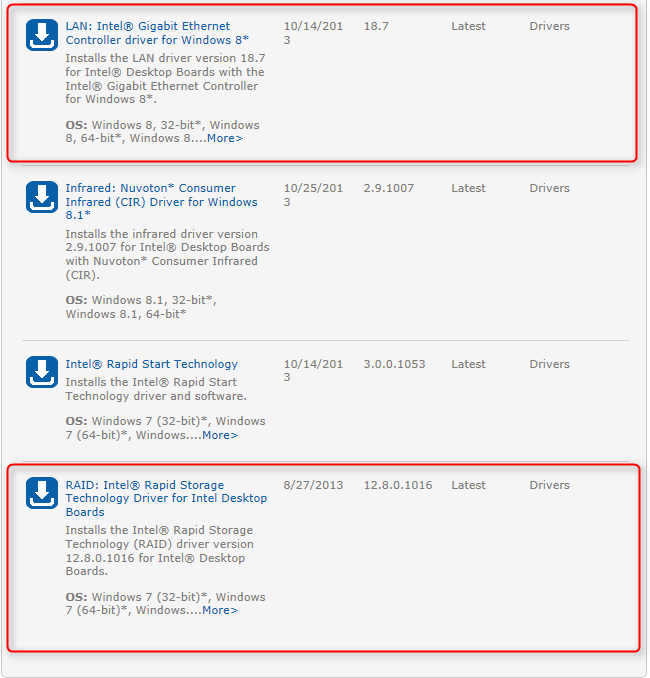
Task: Click description 'Installs the infrared driver version'
Action: coord(167,254)
